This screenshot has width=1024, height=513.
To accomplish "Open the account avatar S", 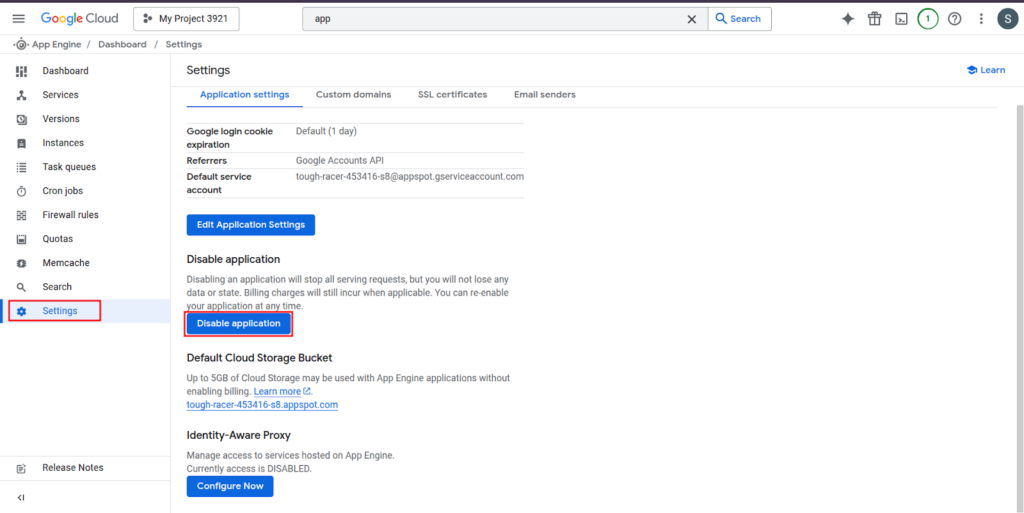I will [x=1008, y=19].
